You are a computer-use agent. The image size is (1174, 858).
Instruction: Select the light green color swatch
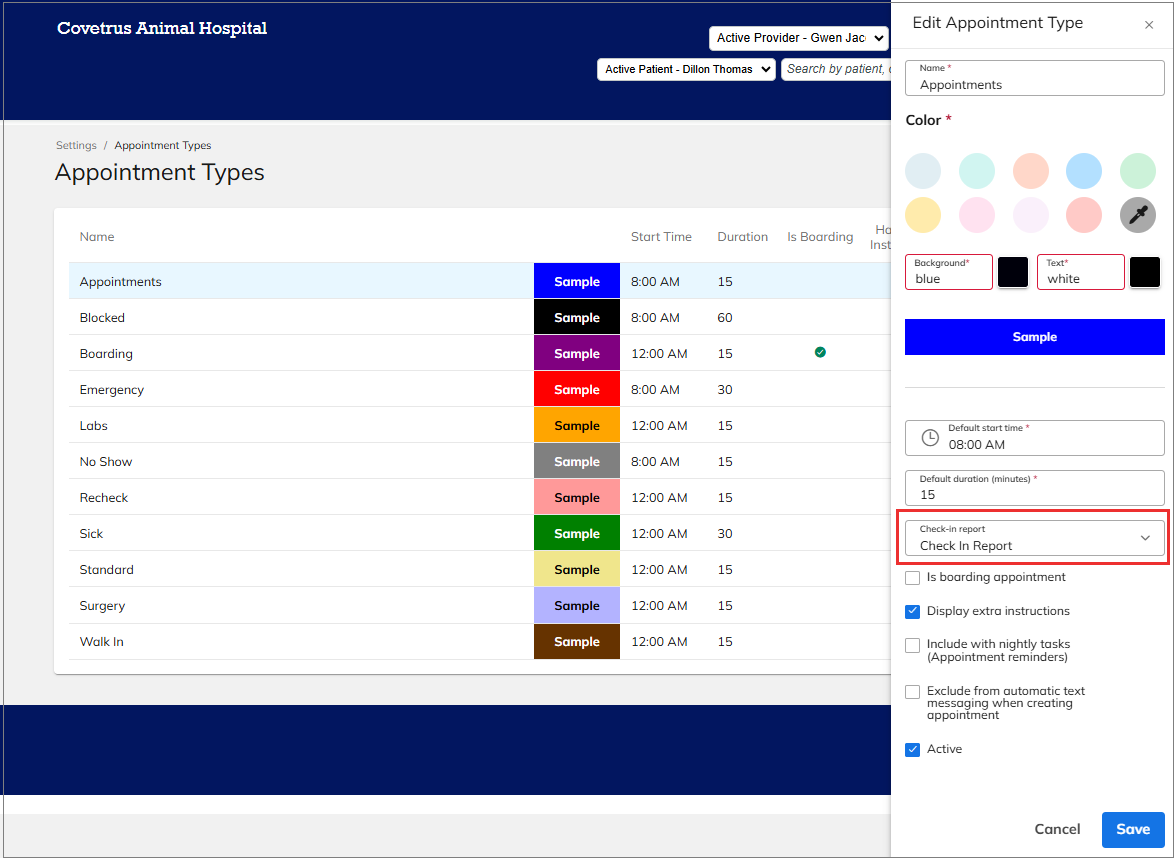(1137, 171)
